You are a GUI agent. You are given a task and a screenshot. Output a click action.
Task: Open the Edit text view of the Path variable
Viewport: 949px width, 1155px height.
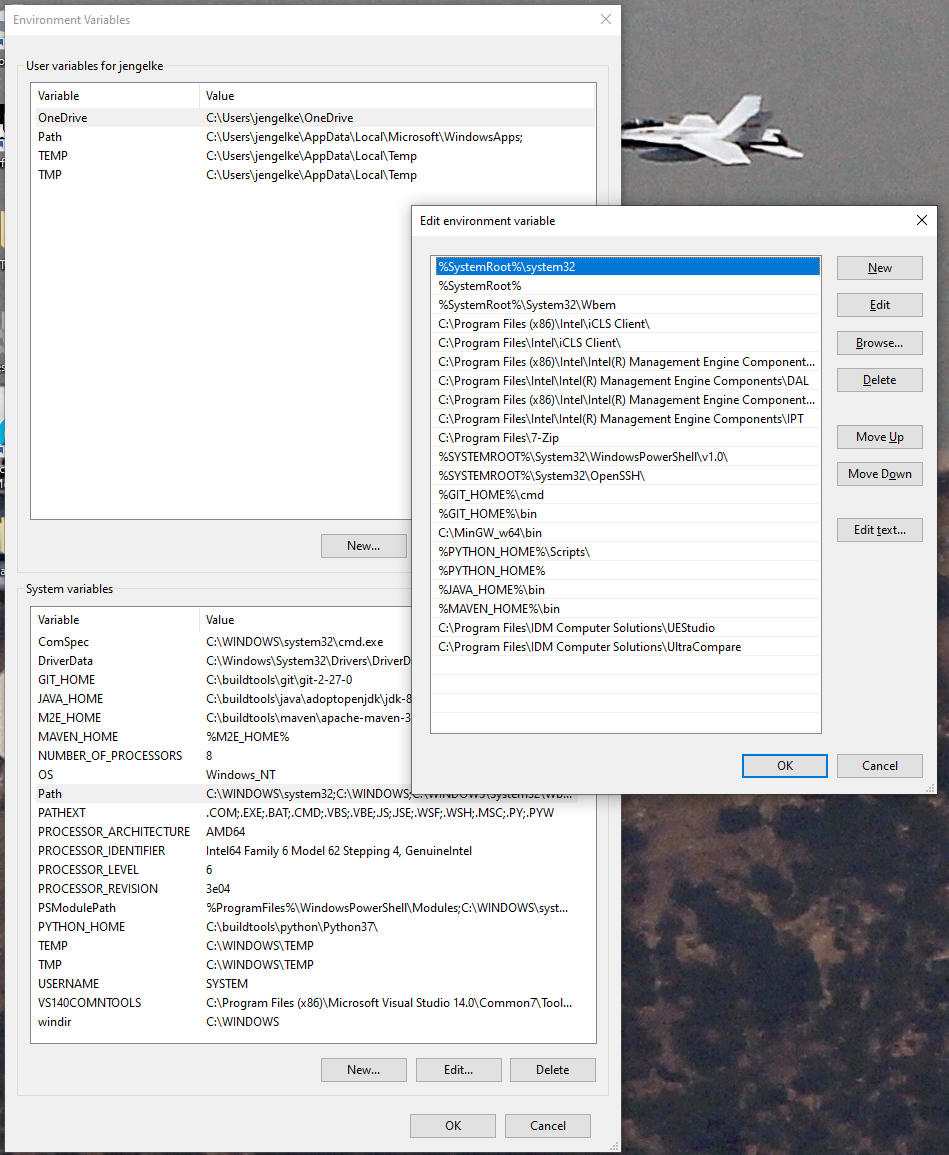[878, 529]
